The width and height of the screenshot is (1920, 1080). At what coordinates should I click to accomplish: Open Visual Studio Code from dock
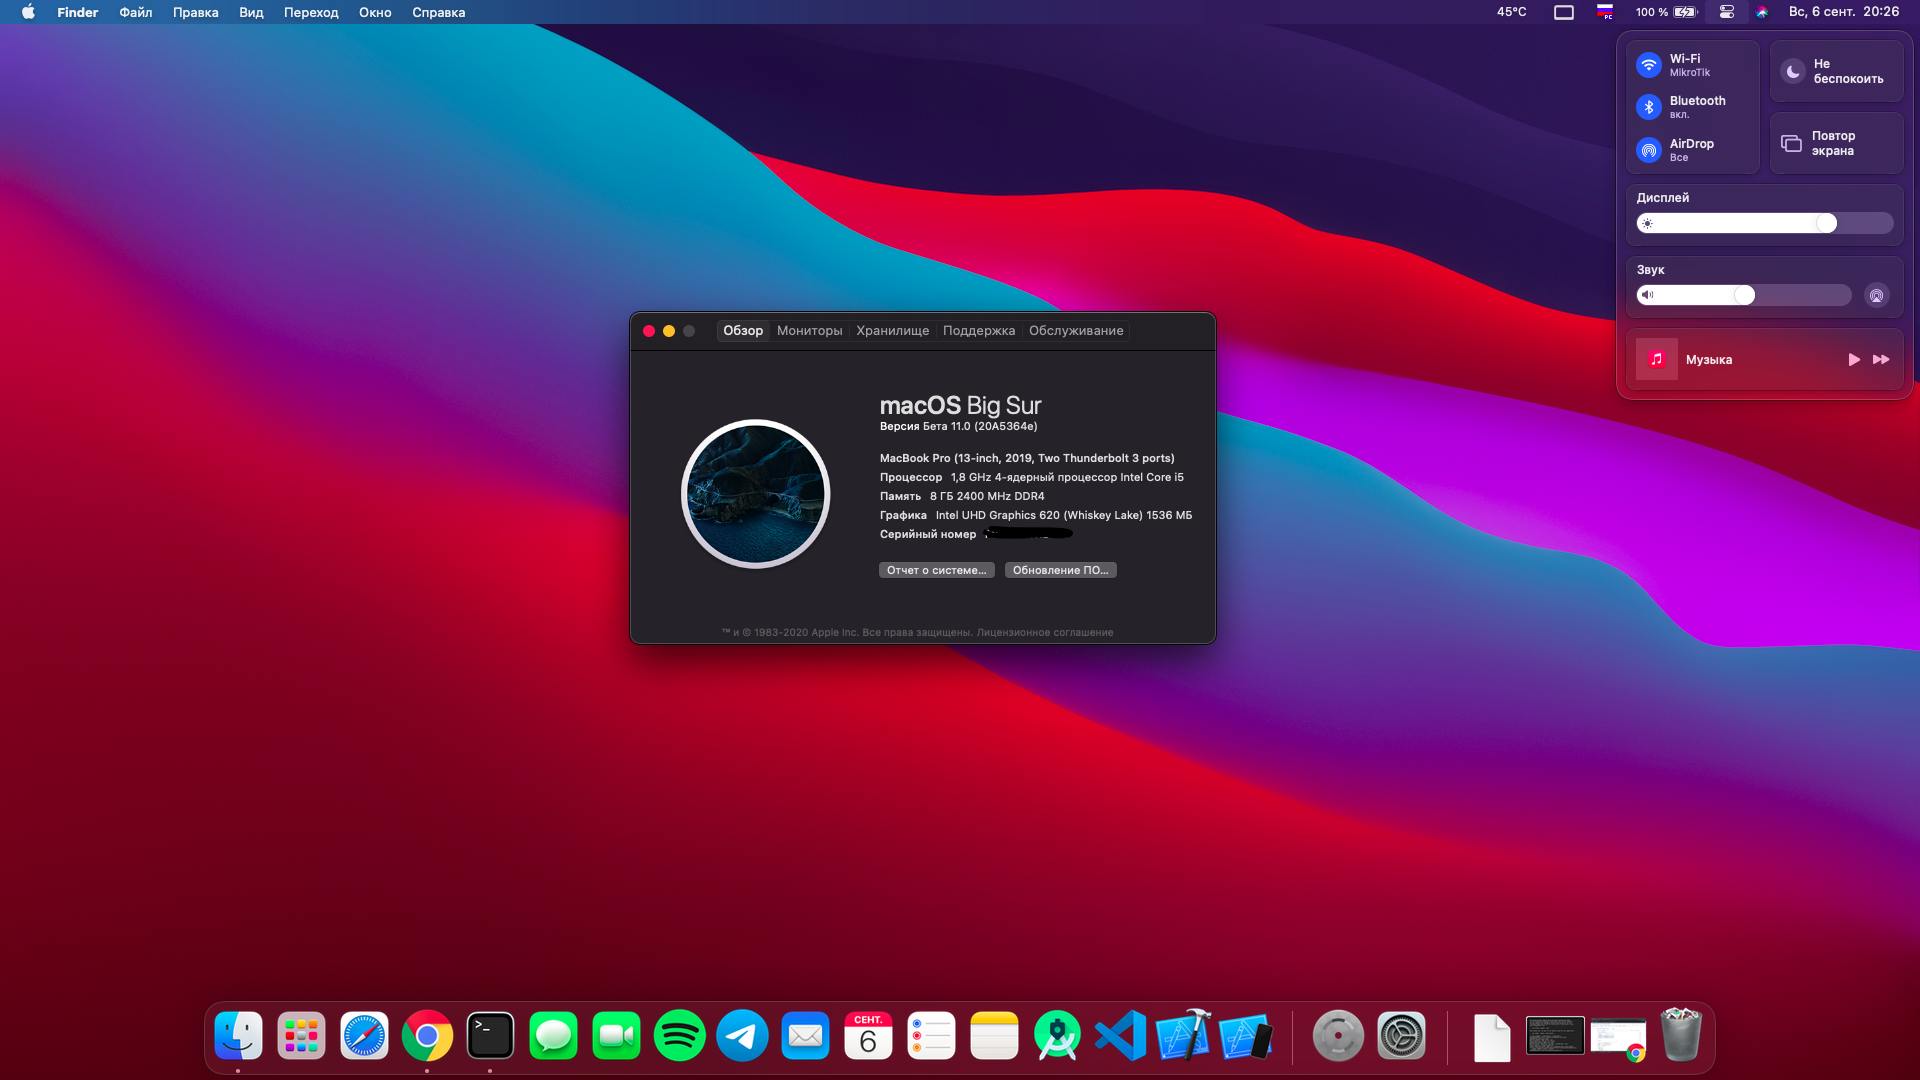coord(1120,1036)
